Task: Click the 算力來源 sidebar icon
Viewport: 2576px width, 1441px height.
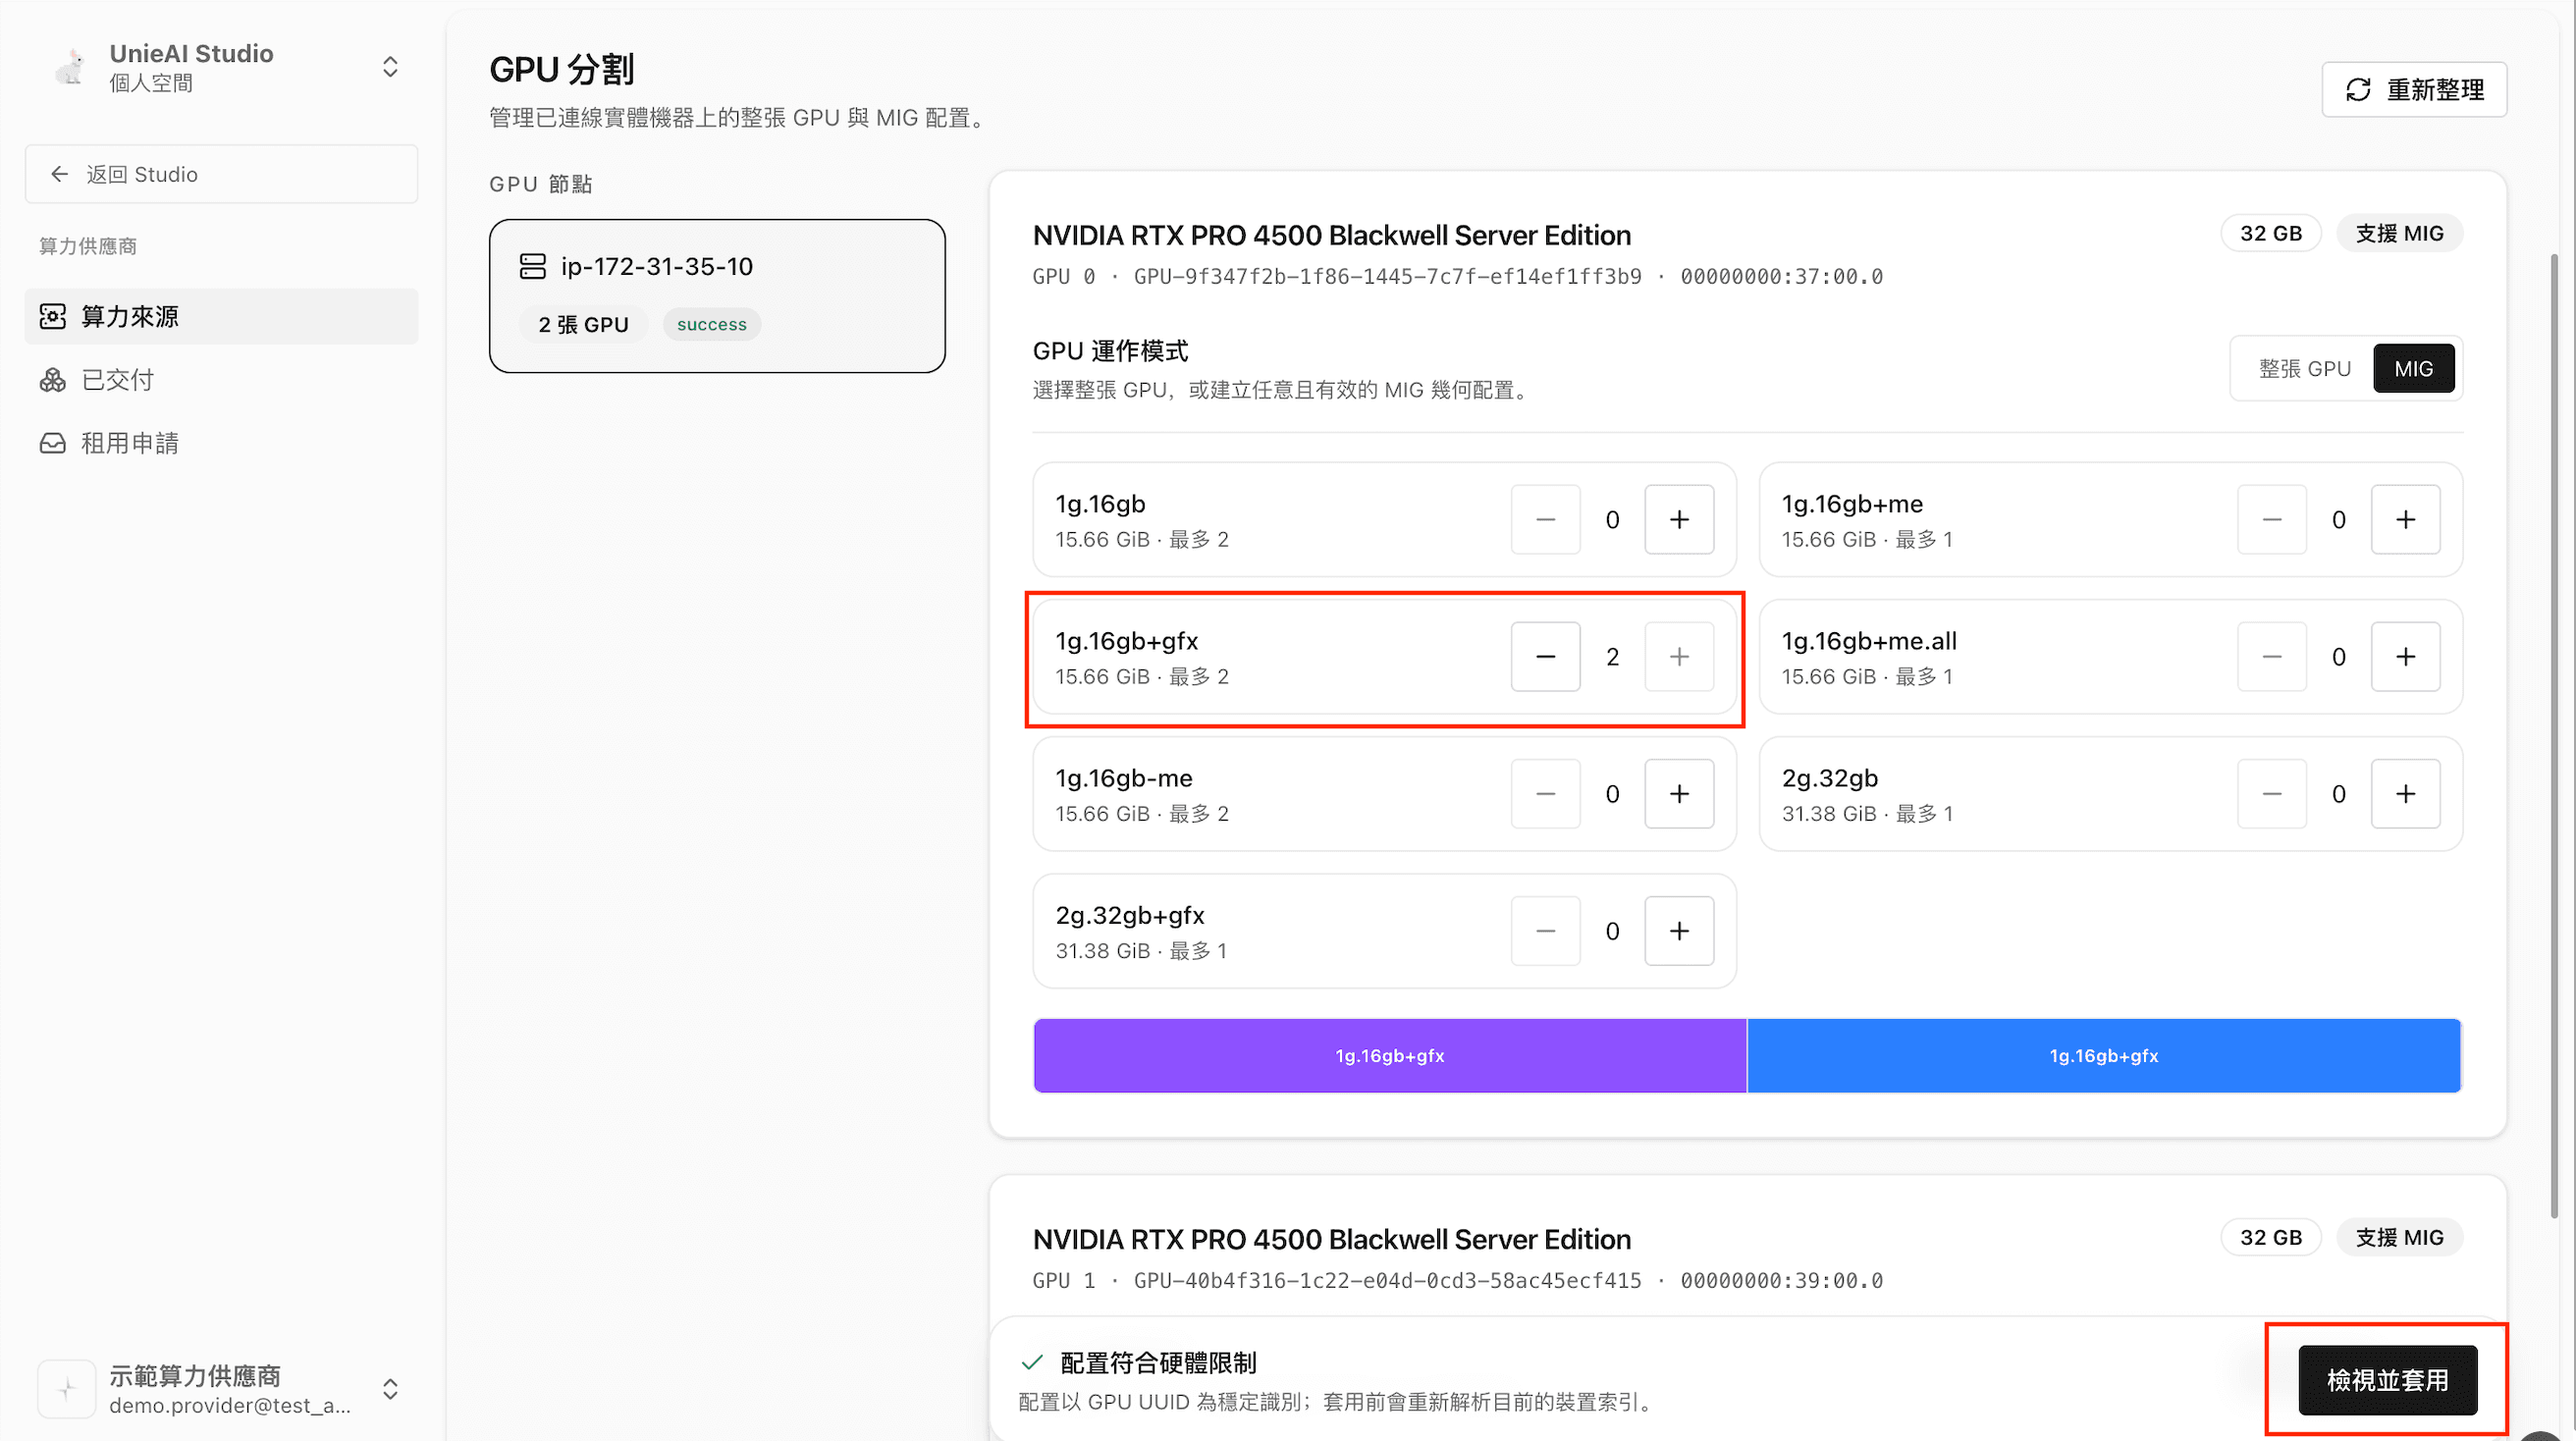Action: [53, 317]
